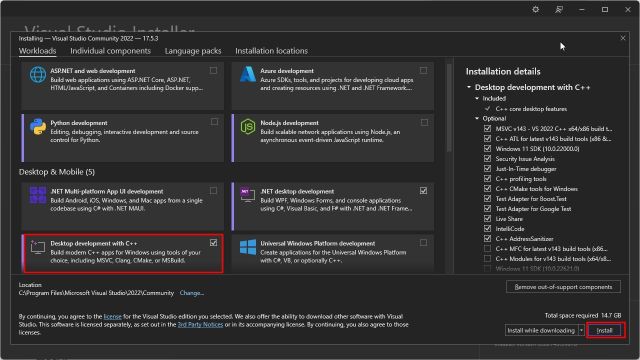
Task: Uncheck IntelliCode optional component
Action: [x=487, y=229]
